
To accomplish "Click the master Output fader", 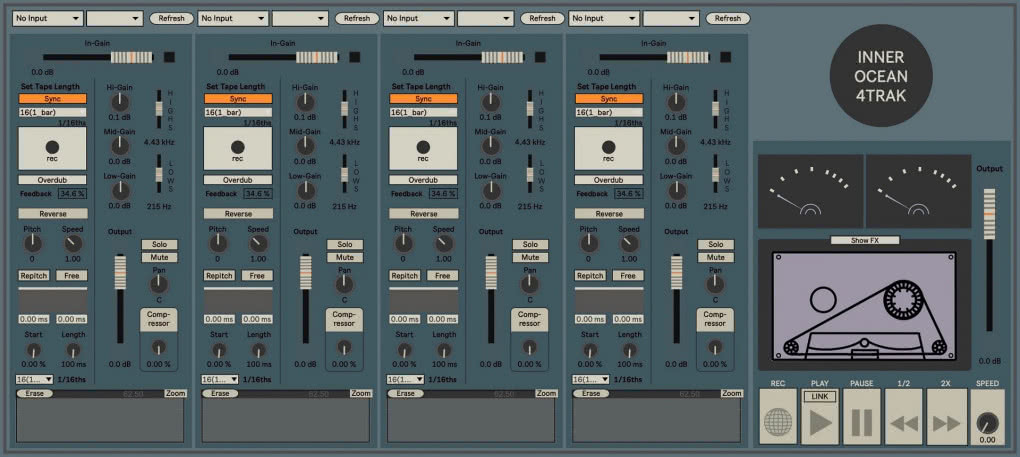I will pyautogui.click(x=989, y=260).
